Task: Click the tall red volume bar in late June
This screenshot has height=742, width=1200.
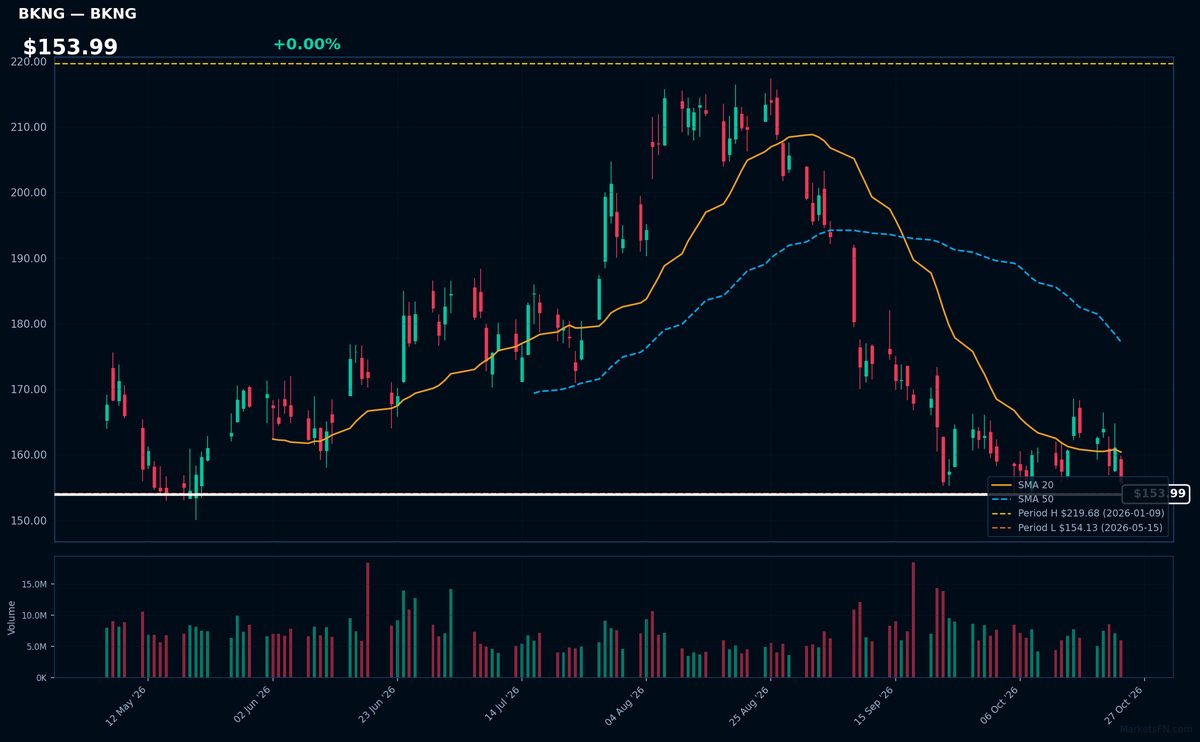Action: click(368, 620)
